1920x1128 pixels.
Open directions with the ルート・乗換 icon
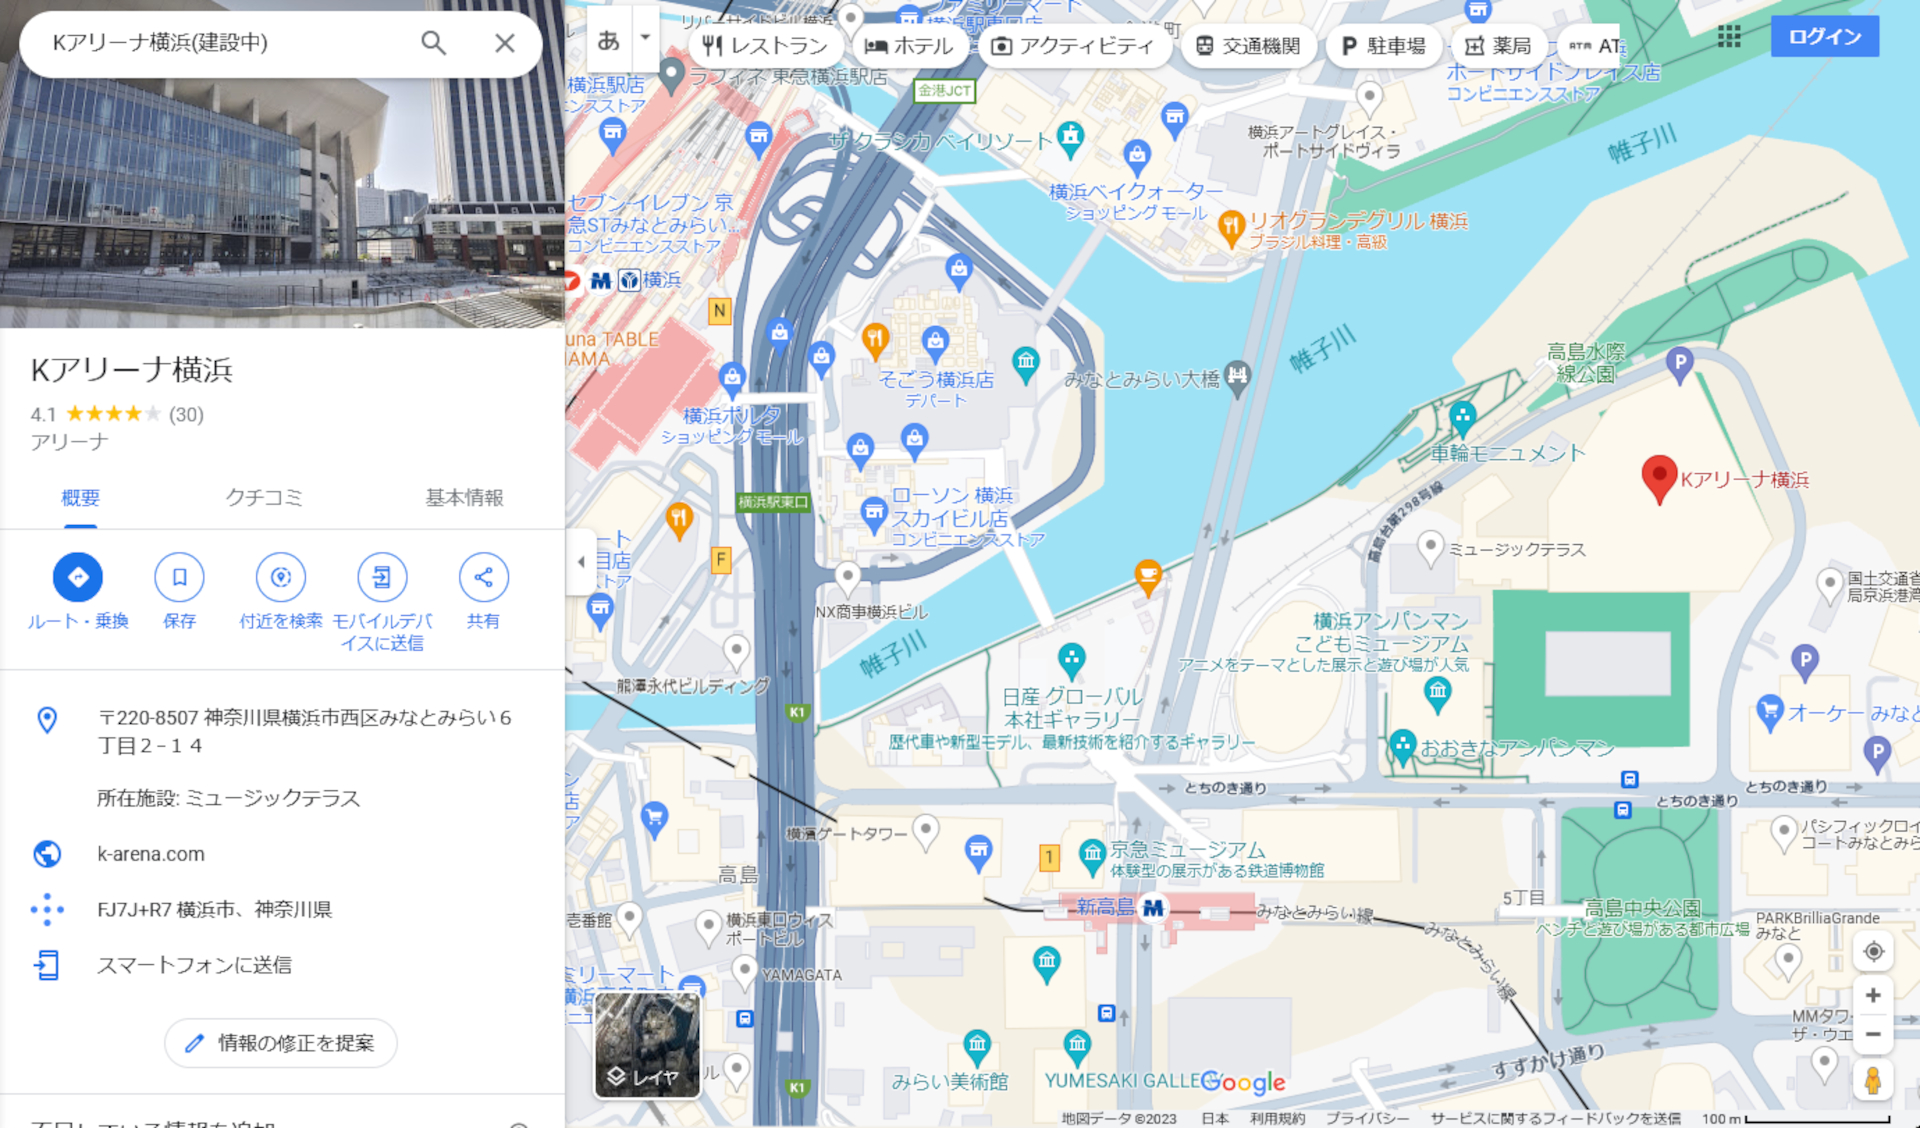78,577
